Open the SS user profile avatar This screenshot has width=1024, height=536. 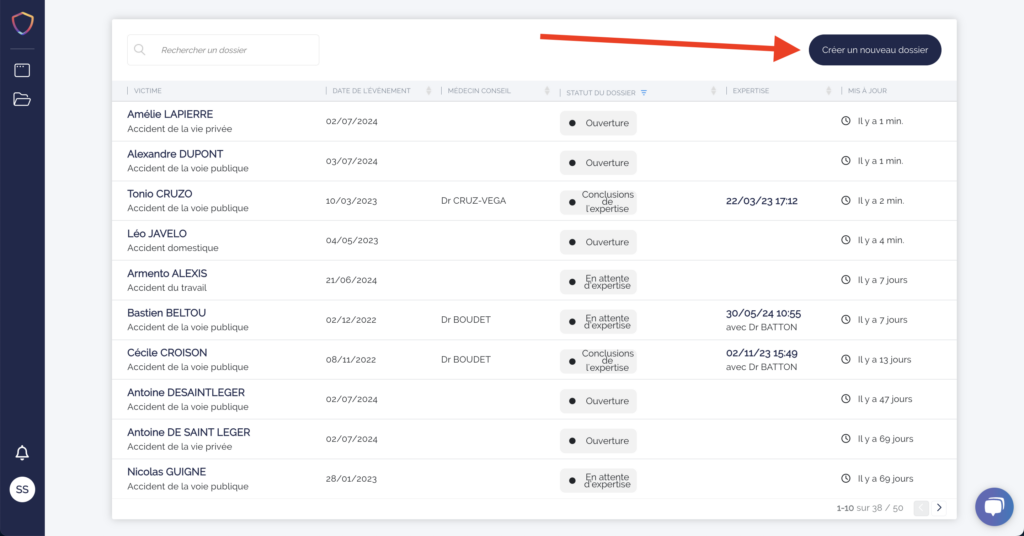(22, 489)
